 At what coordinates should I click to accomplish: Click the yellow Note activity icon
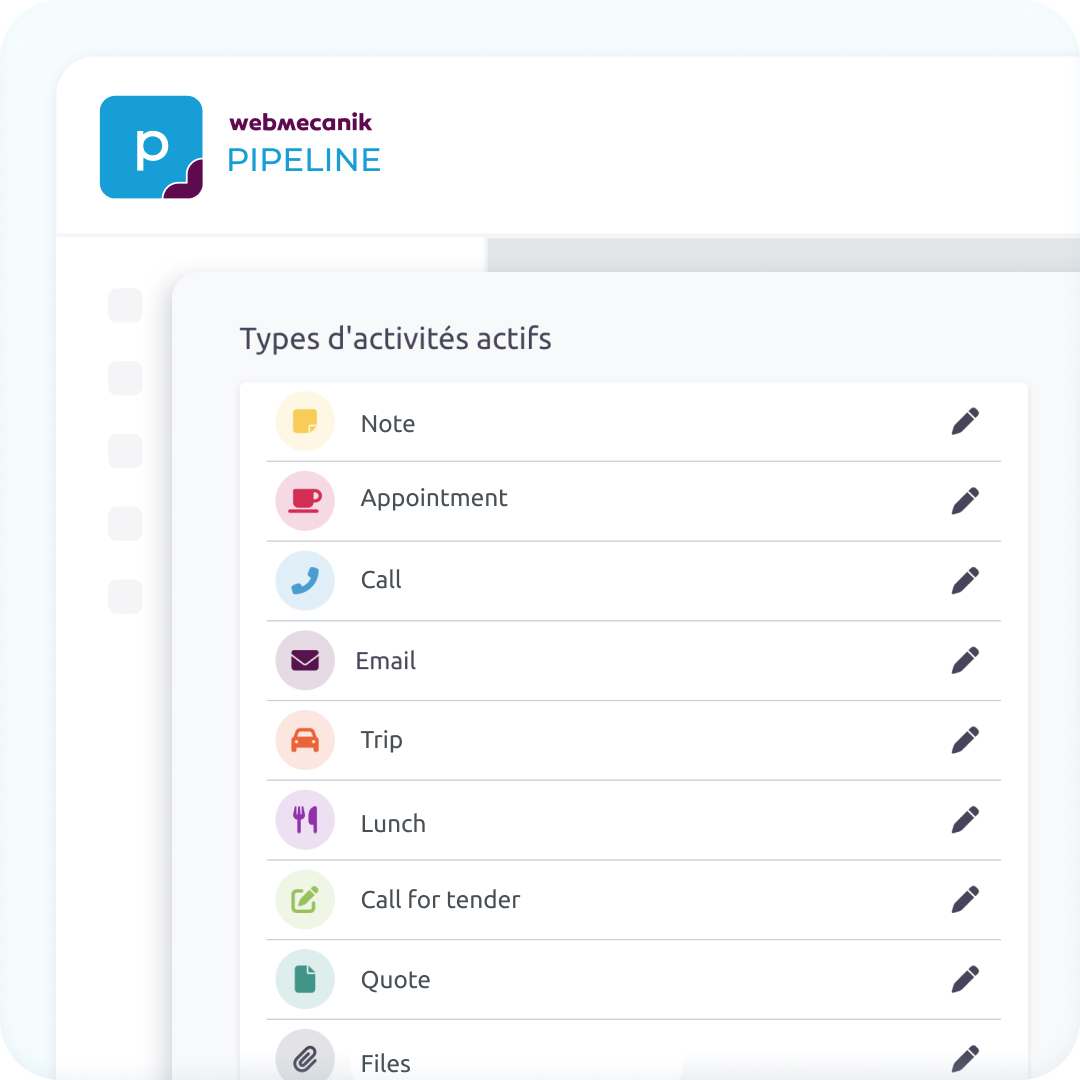point(305,422)
